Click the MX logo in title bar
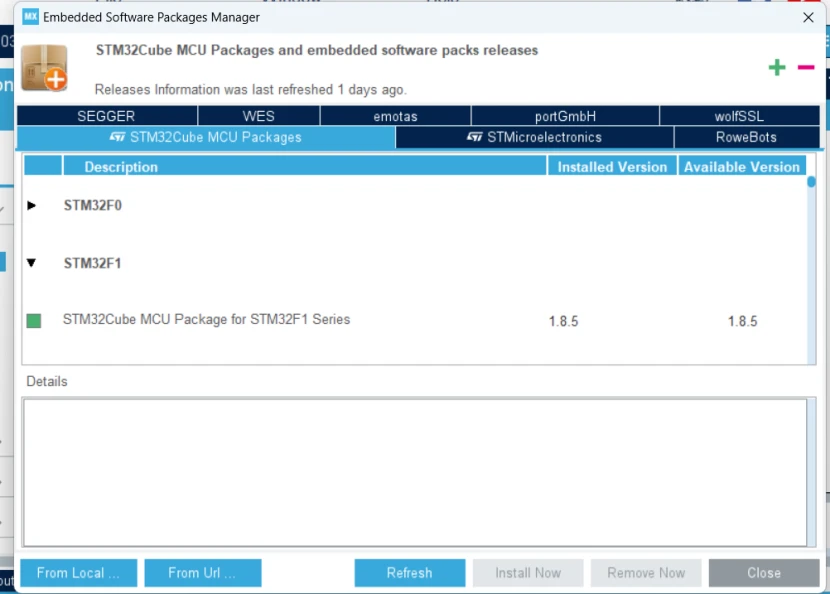Viewport: 830px width, 594px height. (x=31, y=17)
